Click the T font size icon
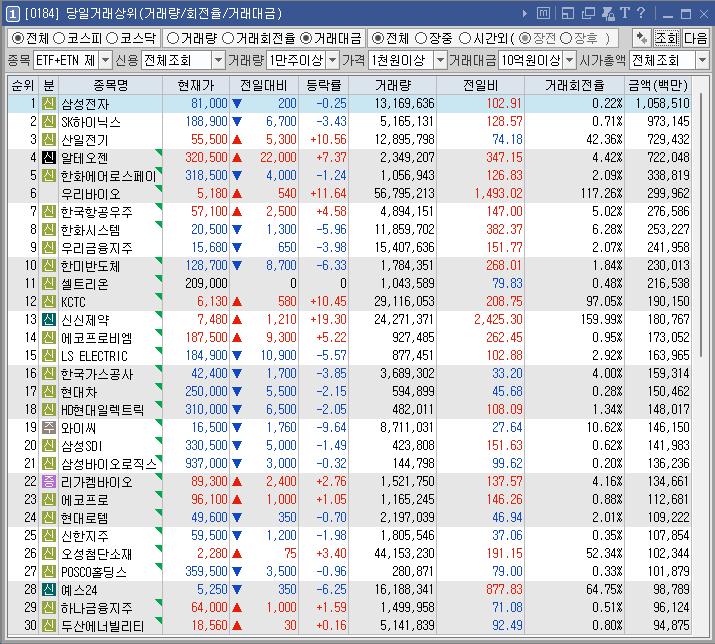Viewport: 715px width, 644px height. point(625,13)
